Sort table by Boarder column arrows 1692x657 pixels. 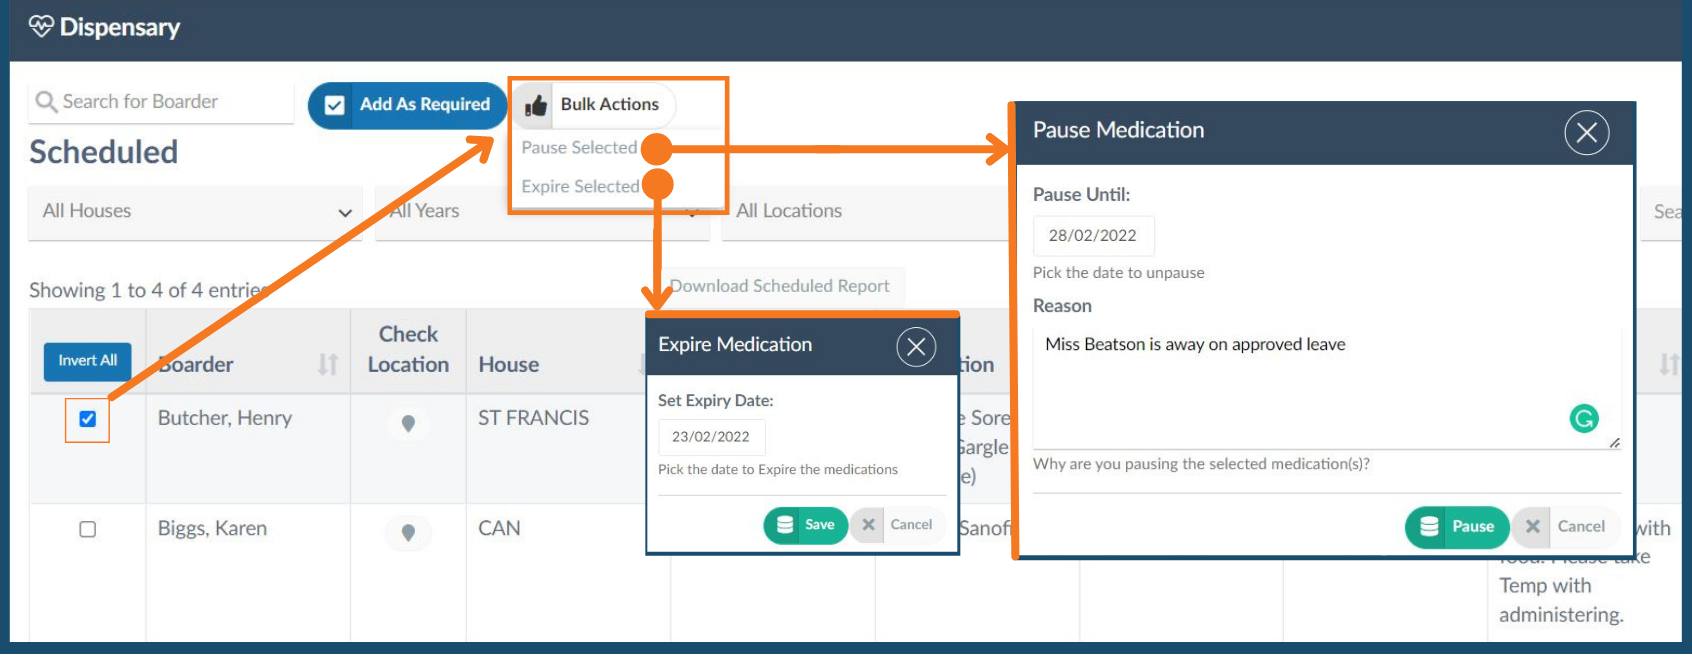coord(328,364)
